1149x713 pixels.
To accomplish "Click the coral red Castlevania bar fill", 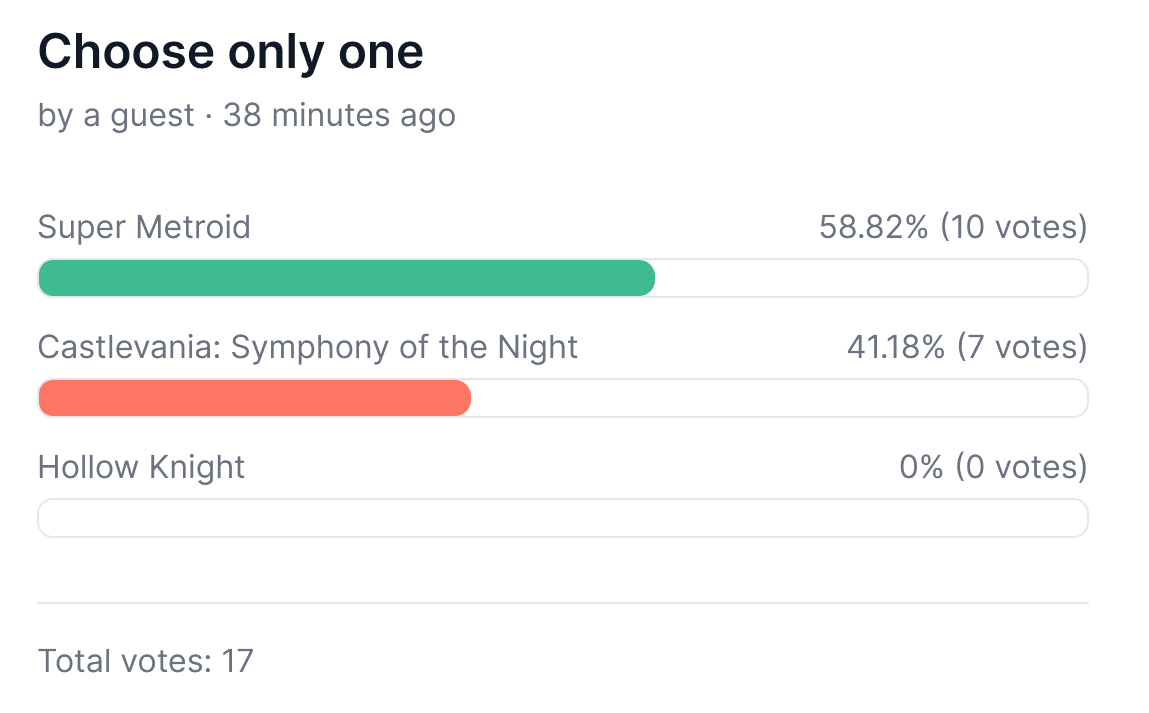I will (x=254, y=398).
